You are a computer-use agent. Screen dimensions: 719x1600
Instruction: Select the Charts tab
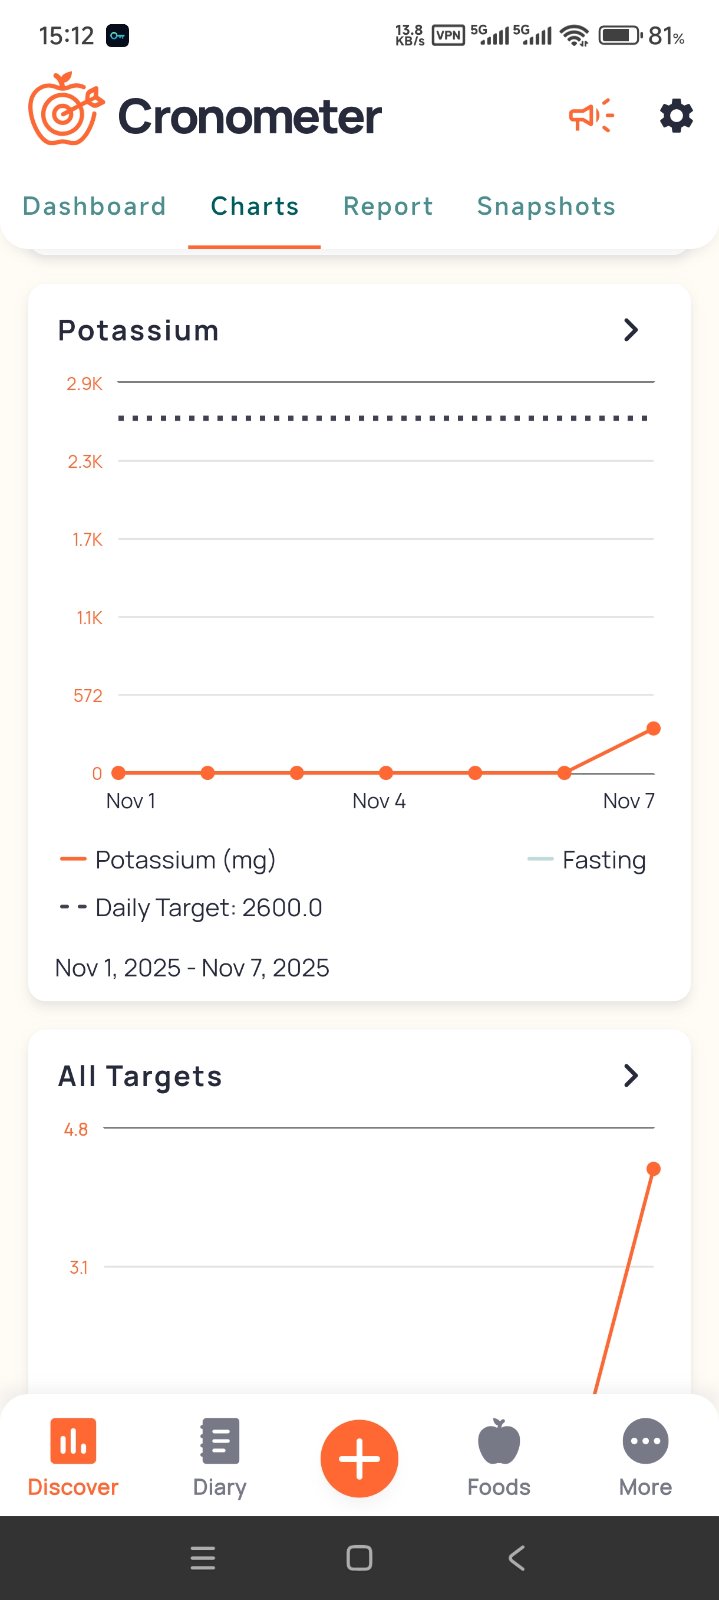point(255,206)
